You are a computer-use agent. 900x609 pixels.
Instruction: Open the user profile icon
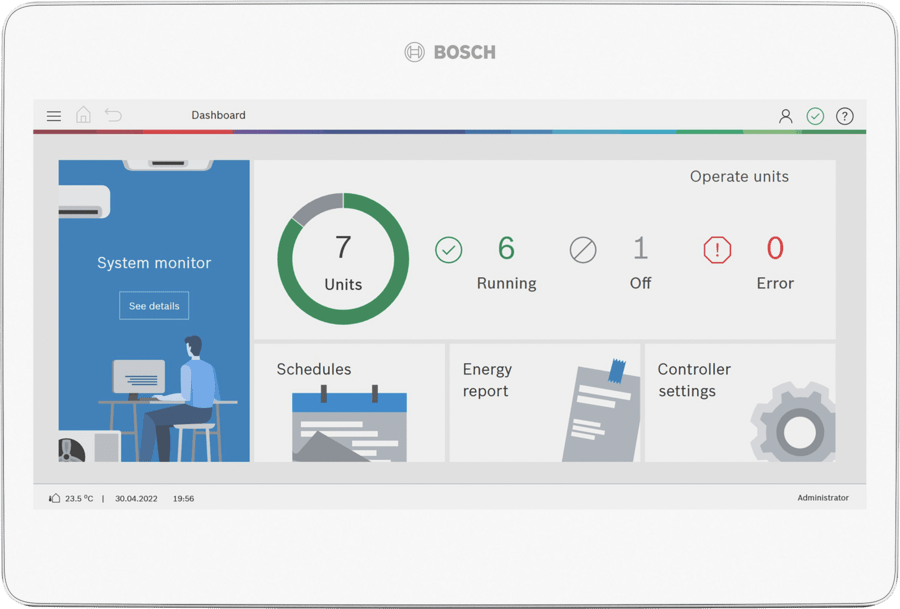(x=785, y=116)
